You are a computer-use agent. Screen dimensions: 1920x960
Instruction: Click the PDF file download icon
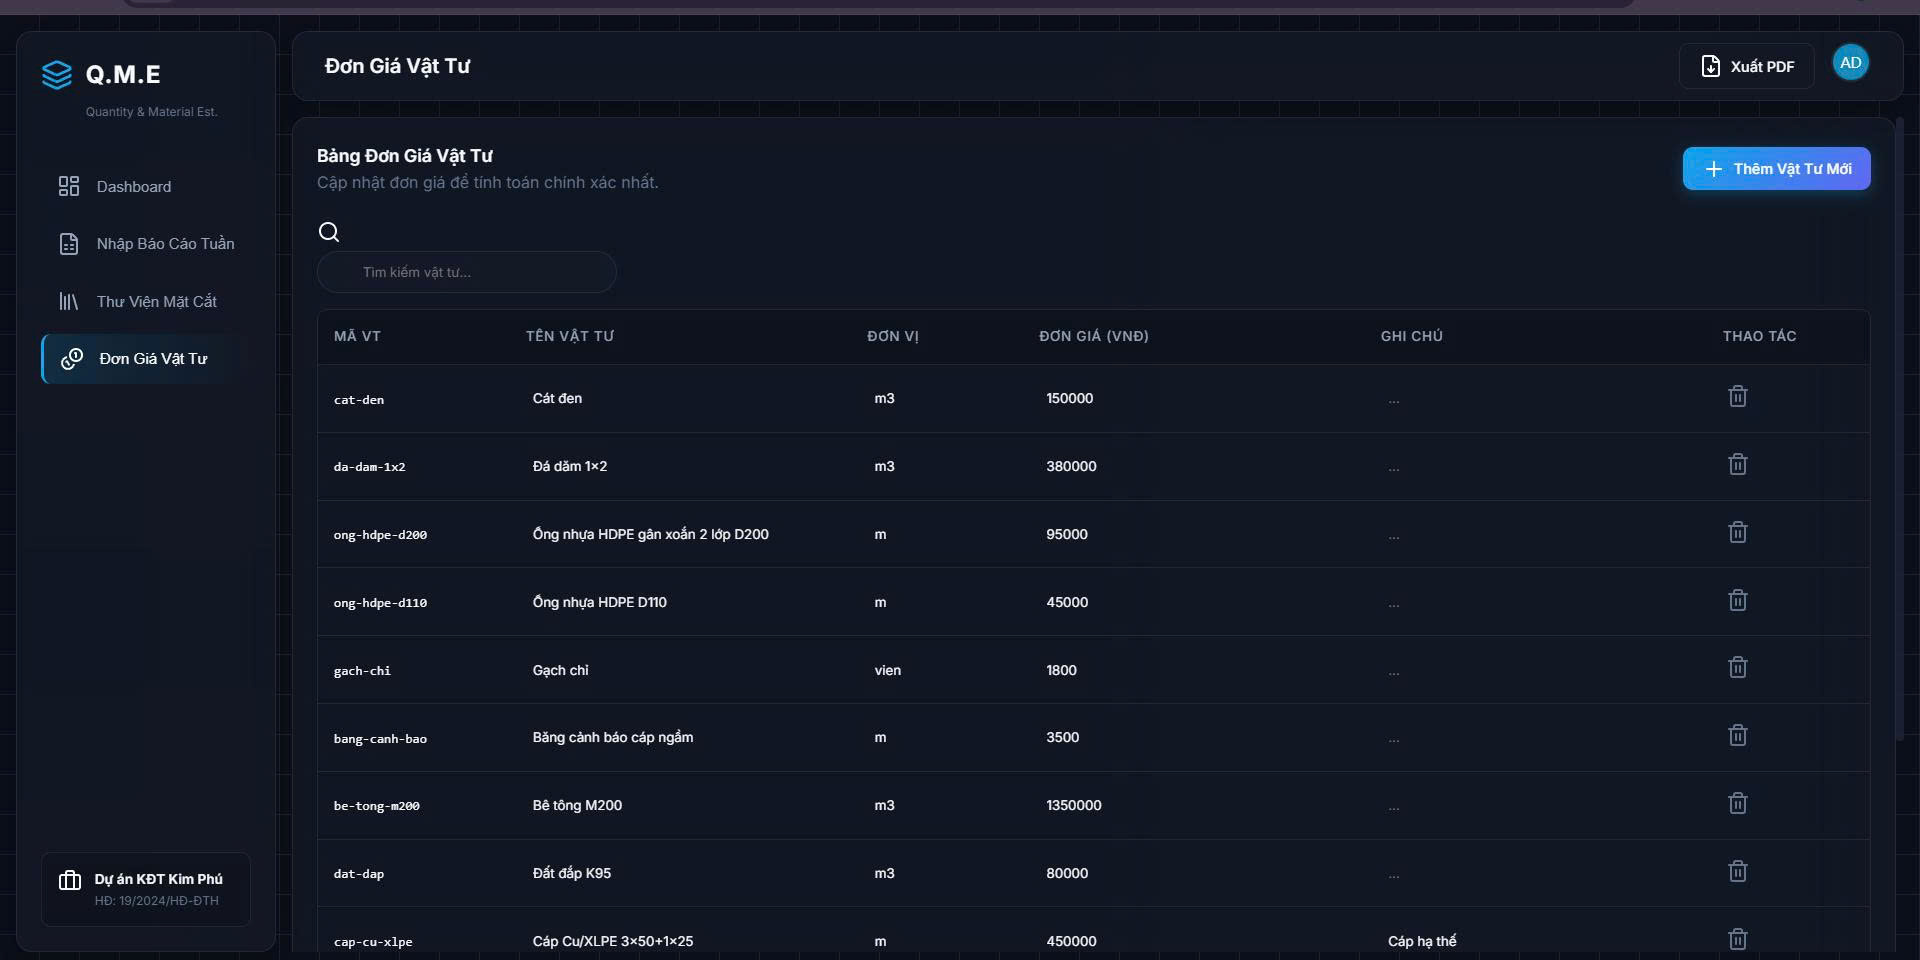point(1711,66)
